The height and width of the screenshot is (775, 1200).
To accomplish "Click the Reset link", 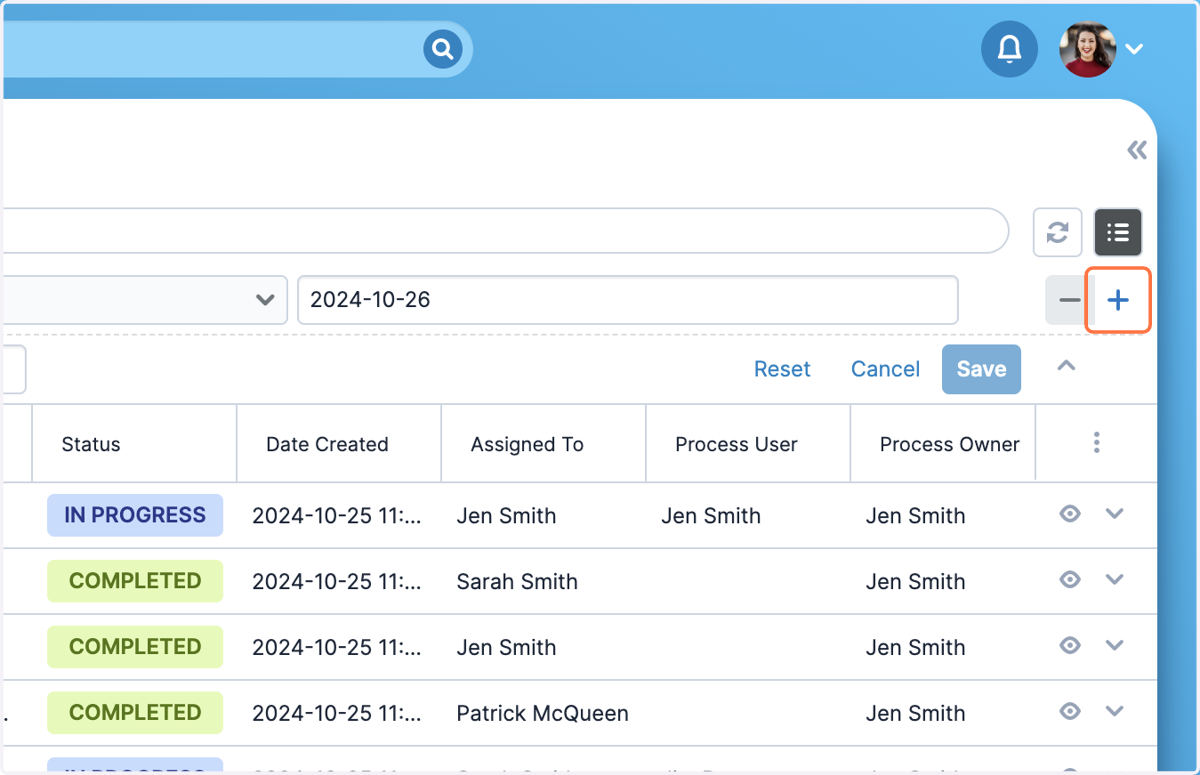I will [x=782, y=369].
